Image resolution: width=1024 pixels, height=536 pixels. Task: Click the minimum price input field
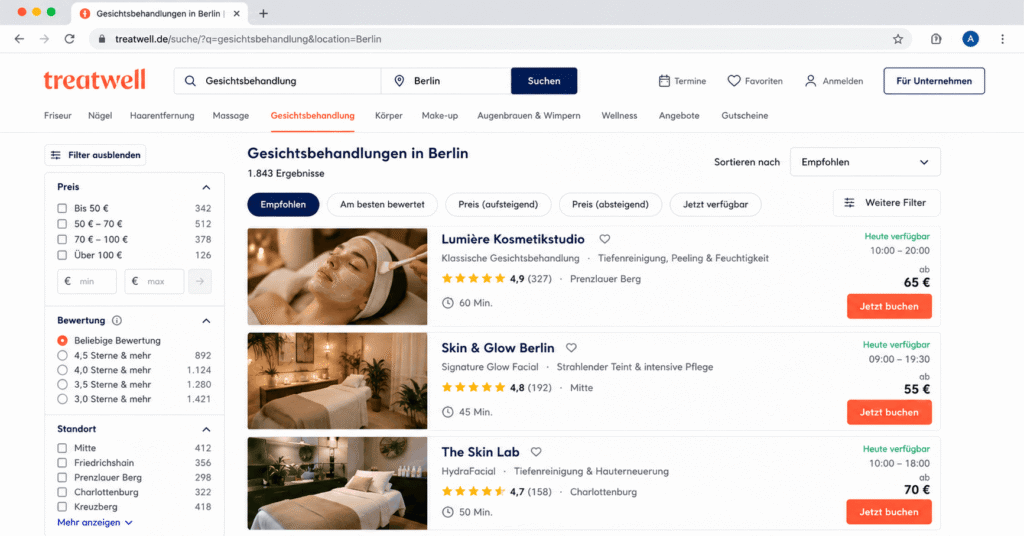(x=87, y=281)
